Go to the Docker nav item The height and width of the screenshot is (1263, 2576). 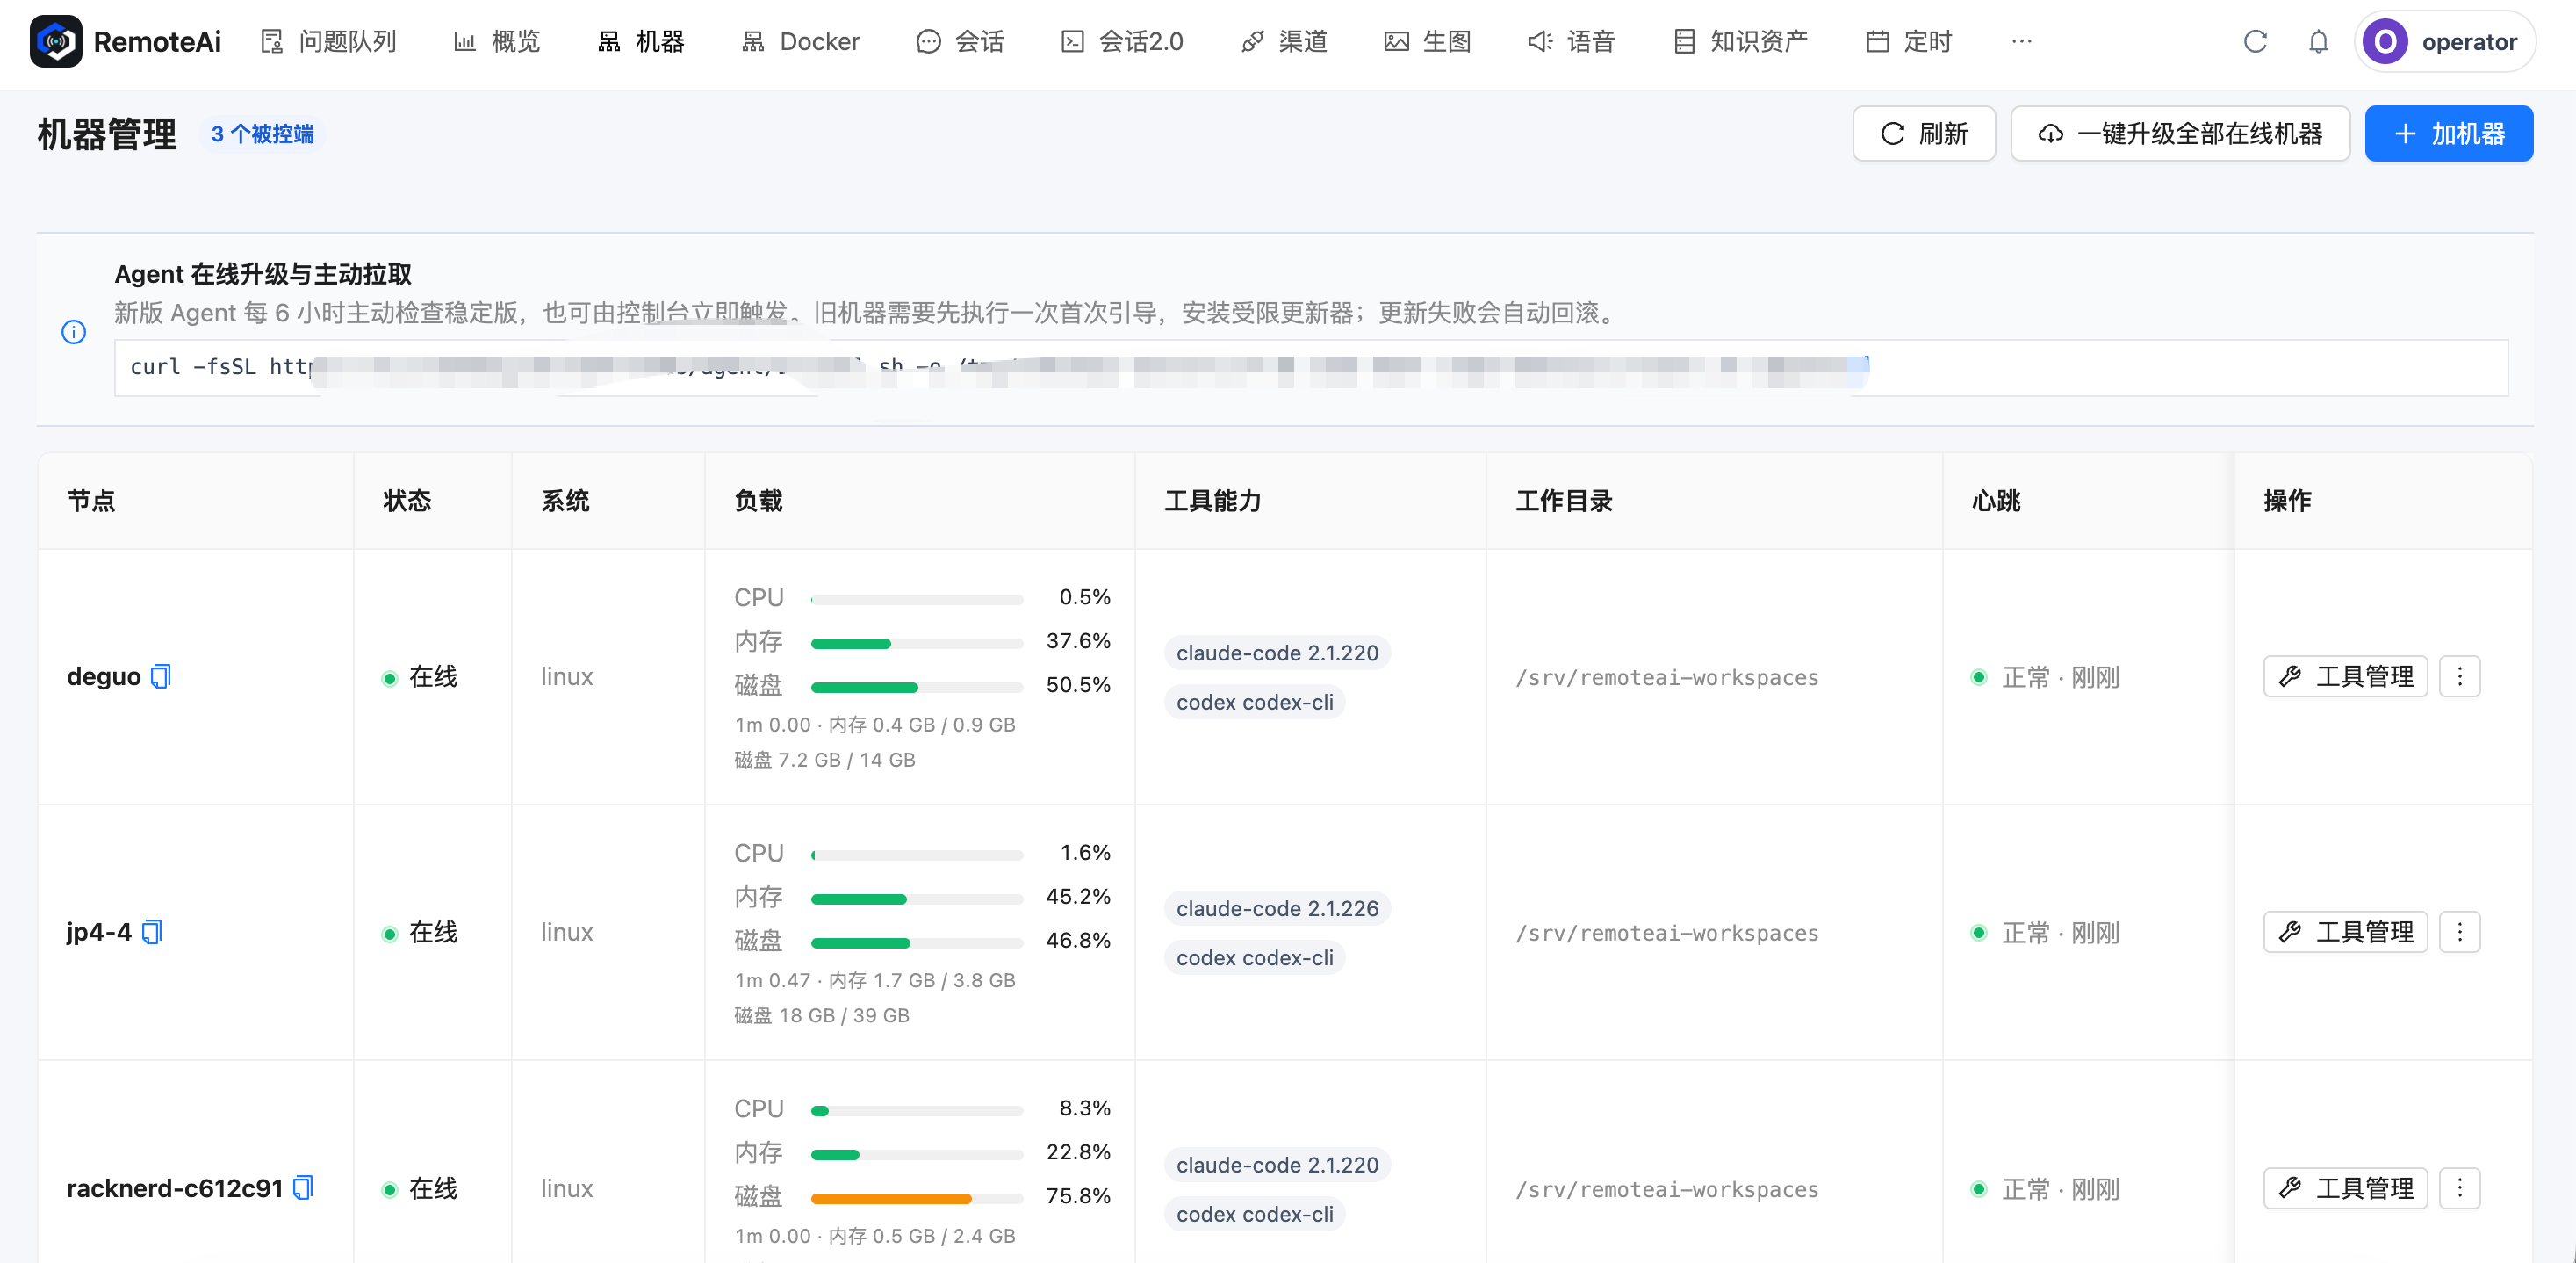pos(801,41)
